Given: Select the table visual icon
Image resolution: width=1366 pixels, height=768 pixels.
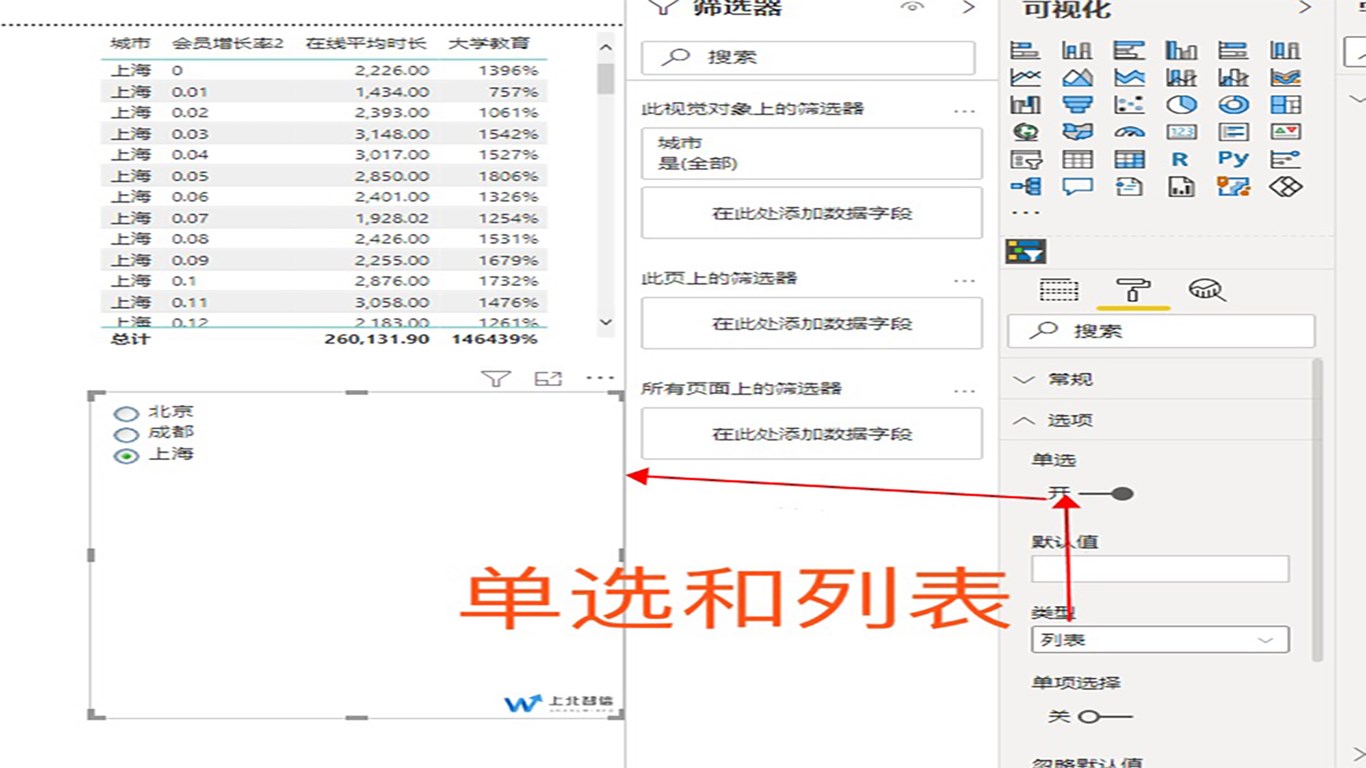Looking at the screenshot, I should point(1077,159).
